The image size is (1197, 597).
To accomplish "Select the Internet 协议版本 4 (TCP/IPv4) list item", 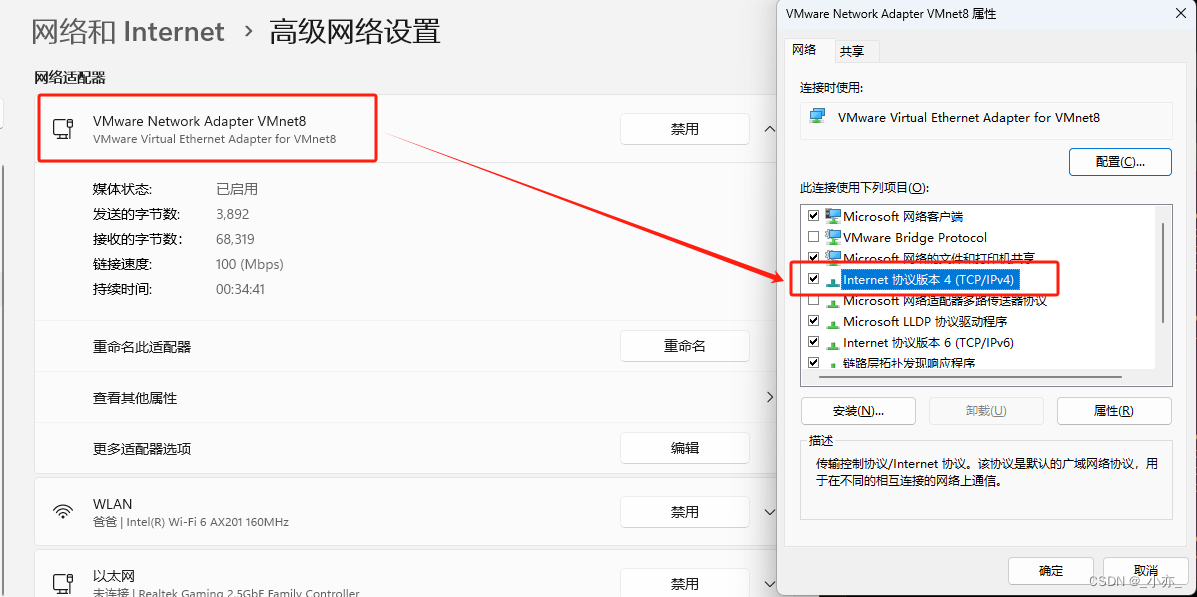I will (x=931, y=280).
